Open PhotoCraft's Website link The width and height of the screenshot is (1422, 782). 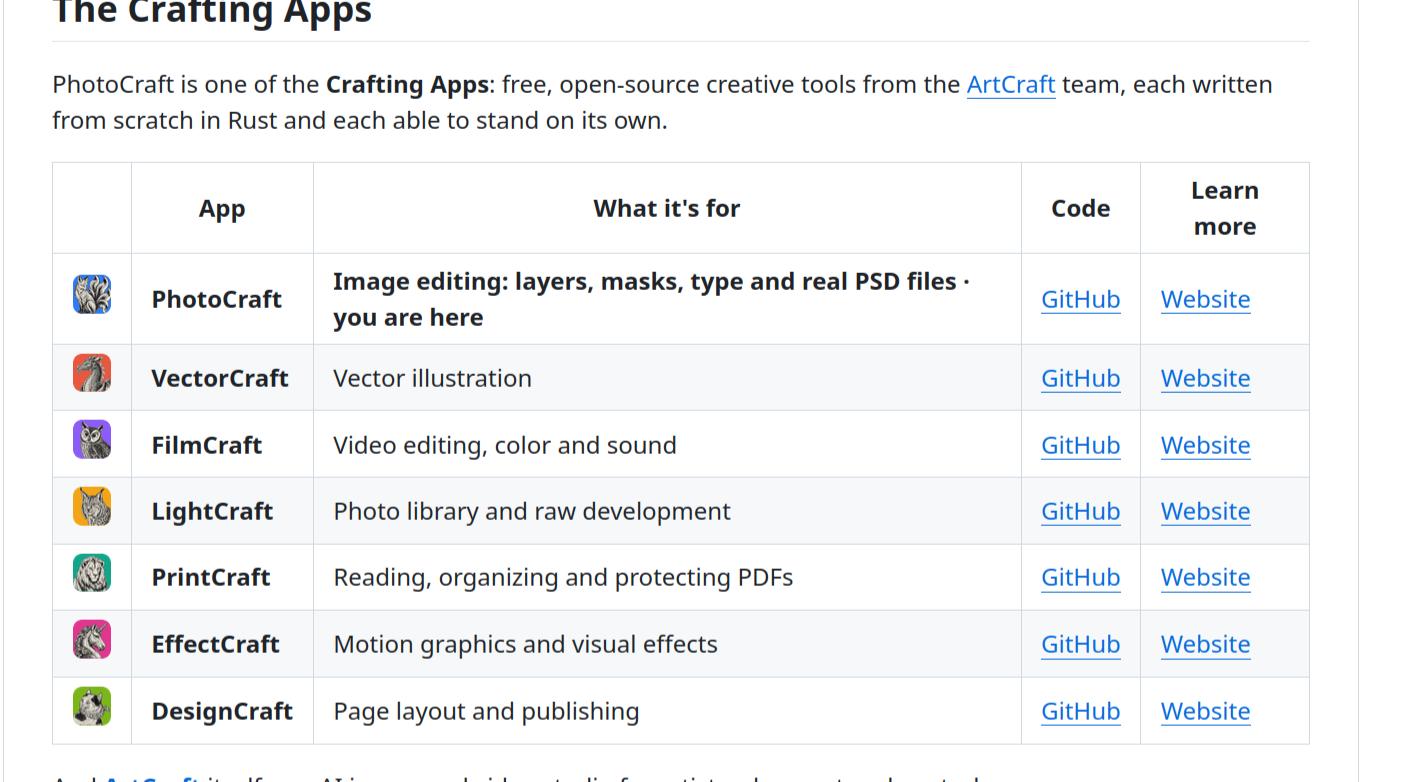pos(1205,299)
